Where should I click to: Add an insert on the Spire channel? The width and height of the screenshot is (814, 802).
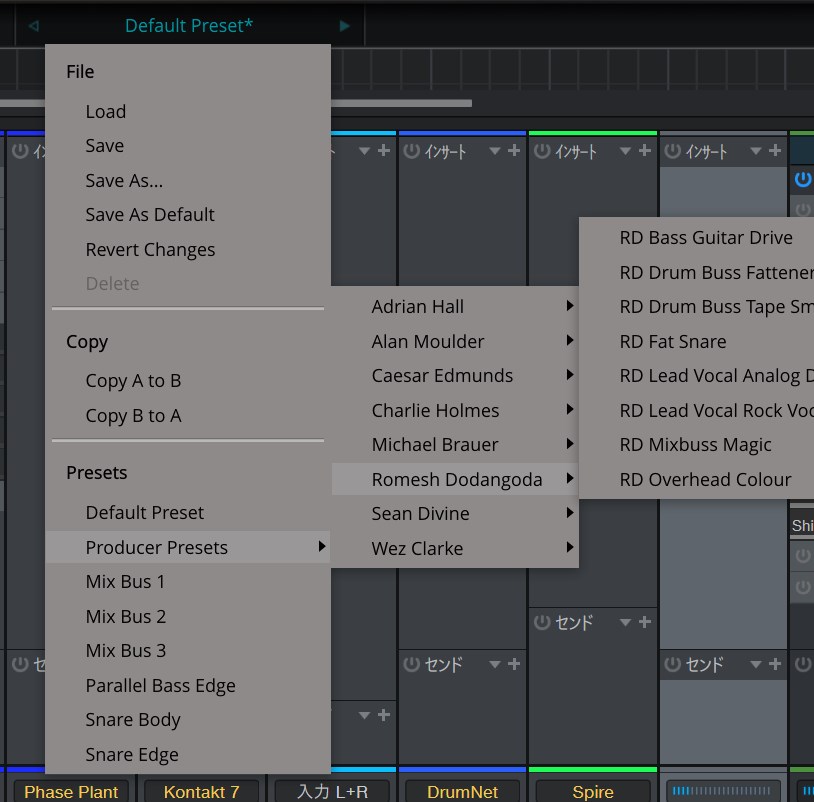coord(644,151)
